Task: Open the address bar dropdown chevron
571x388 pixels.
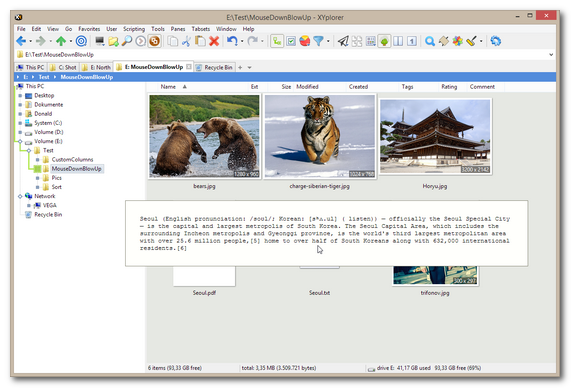Action: pyautogui.click(x=551, y=55)
